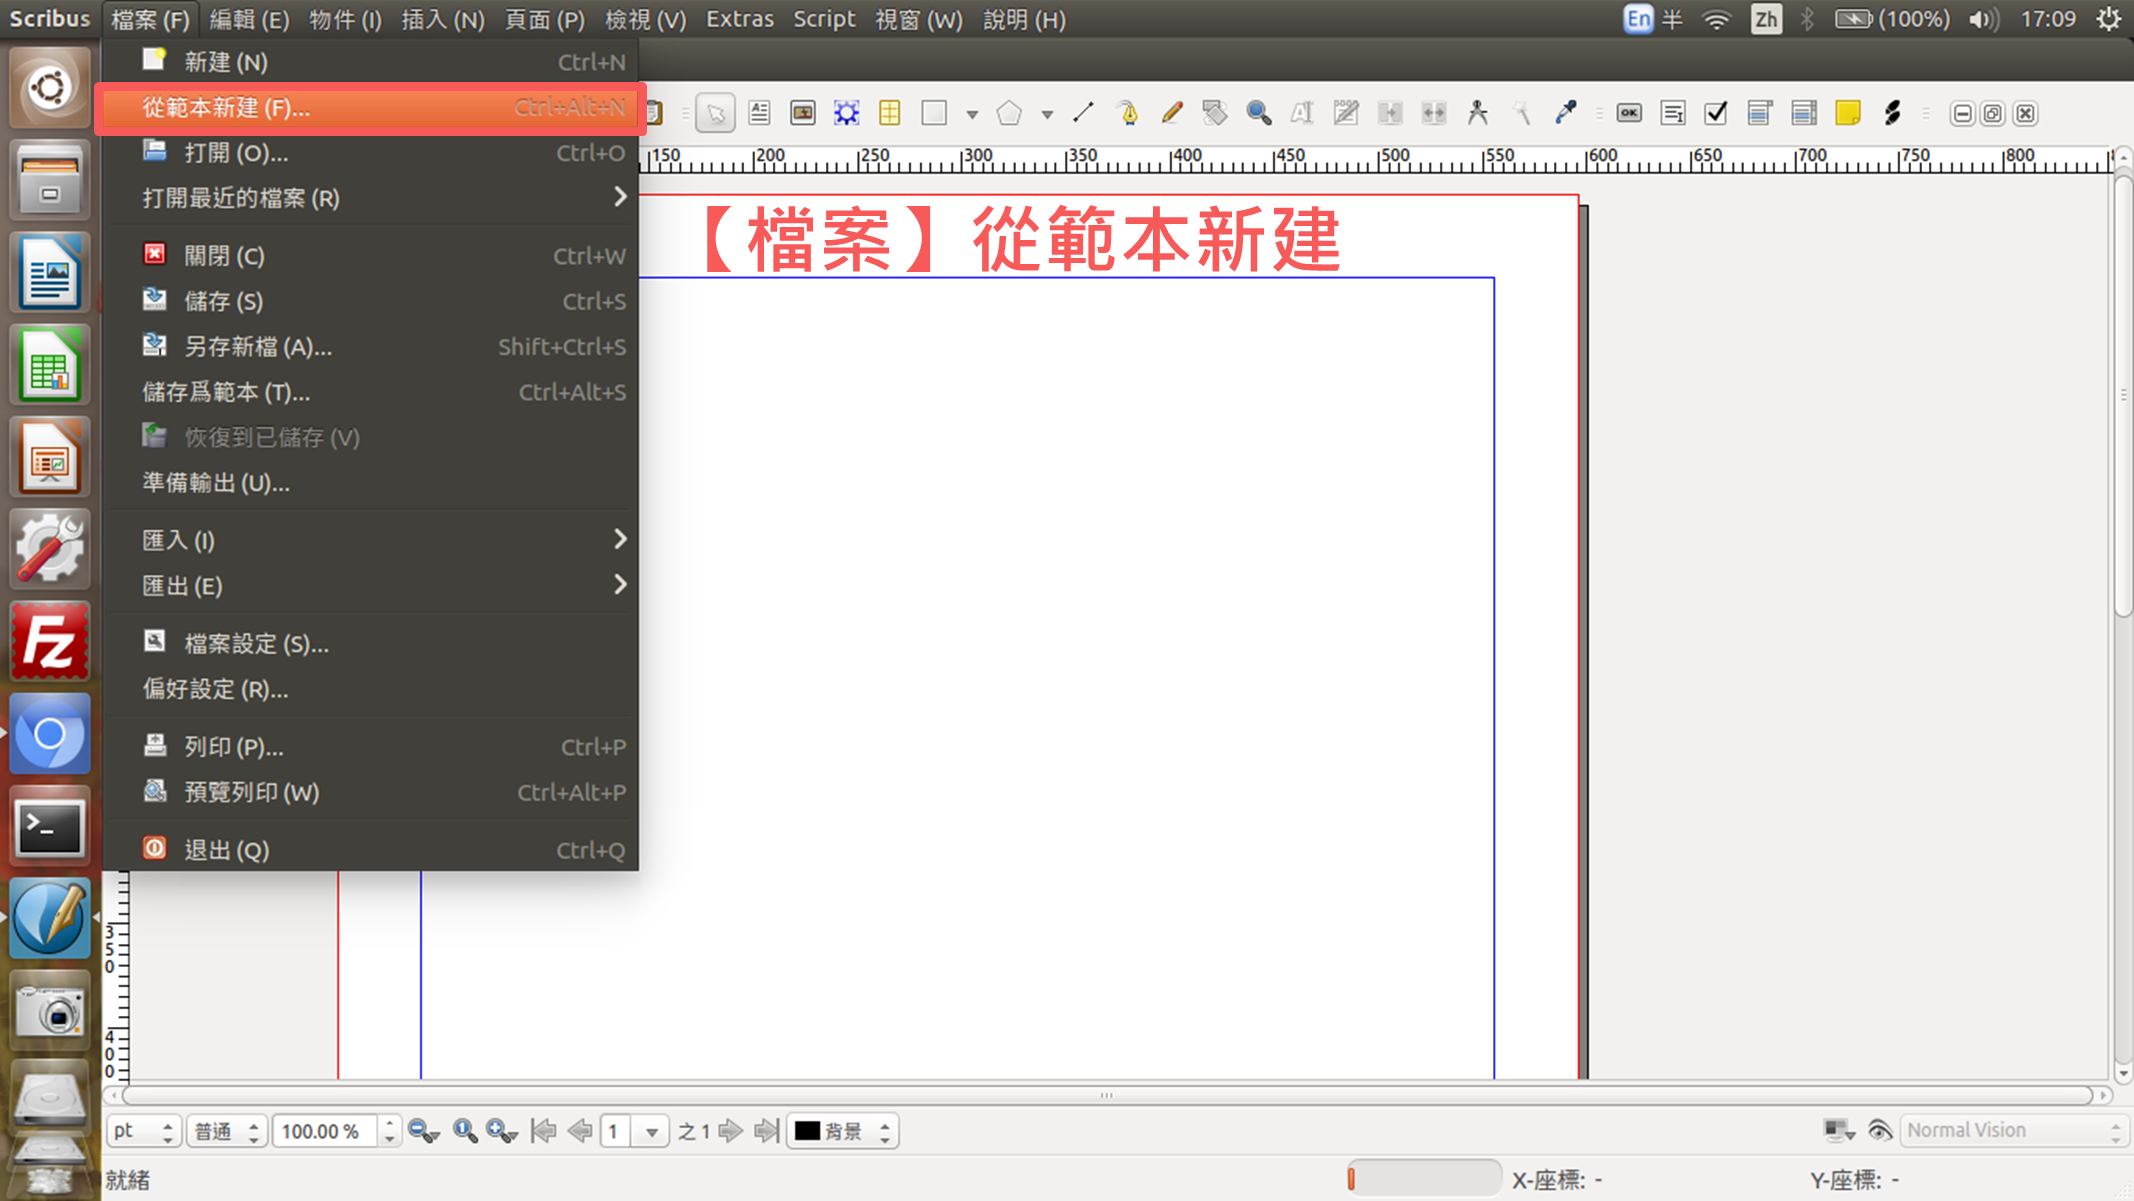
Task: Pick the Insert Polygon tool
Action: tap(1010, 113)
